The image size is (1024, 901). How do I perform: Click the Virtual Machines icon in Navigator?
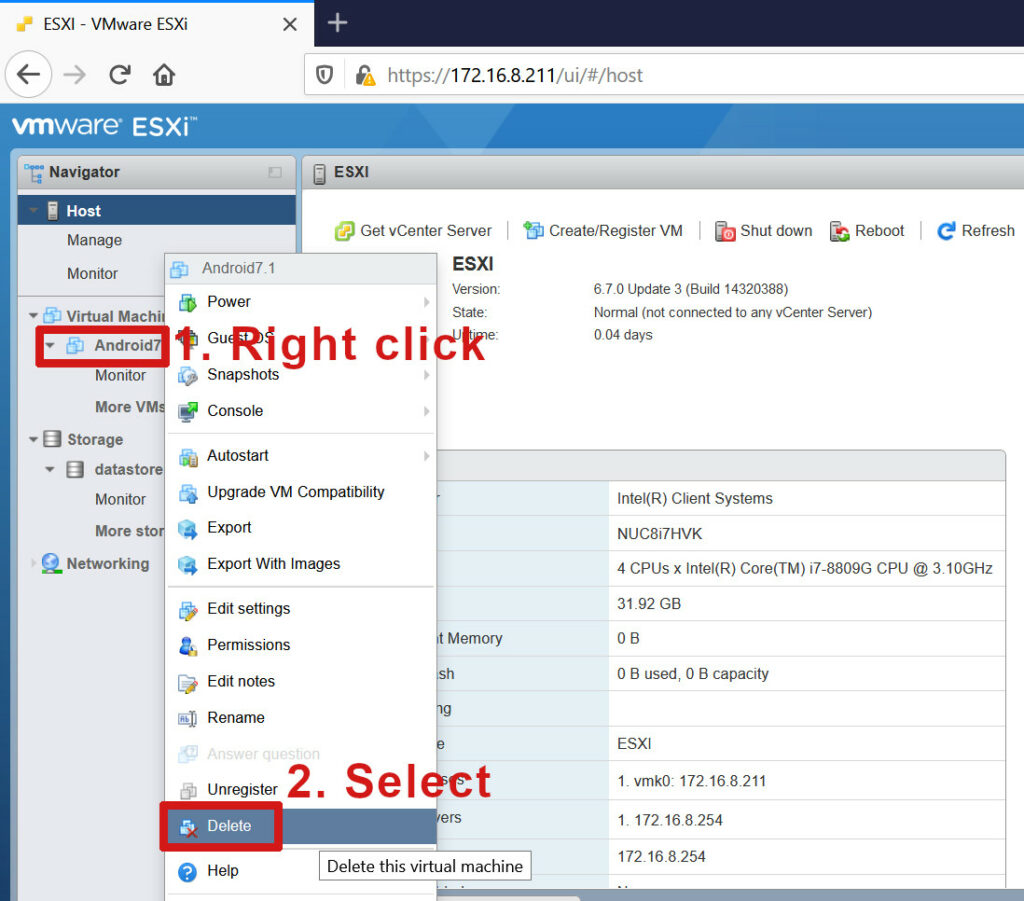click(52, 315)
